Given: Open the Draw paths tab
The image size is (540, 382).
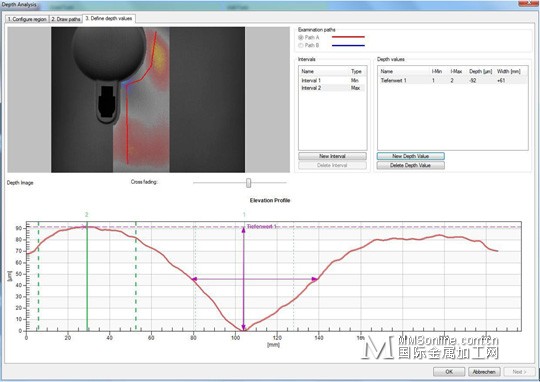Looking at the screenshot, I should [66, 19].
